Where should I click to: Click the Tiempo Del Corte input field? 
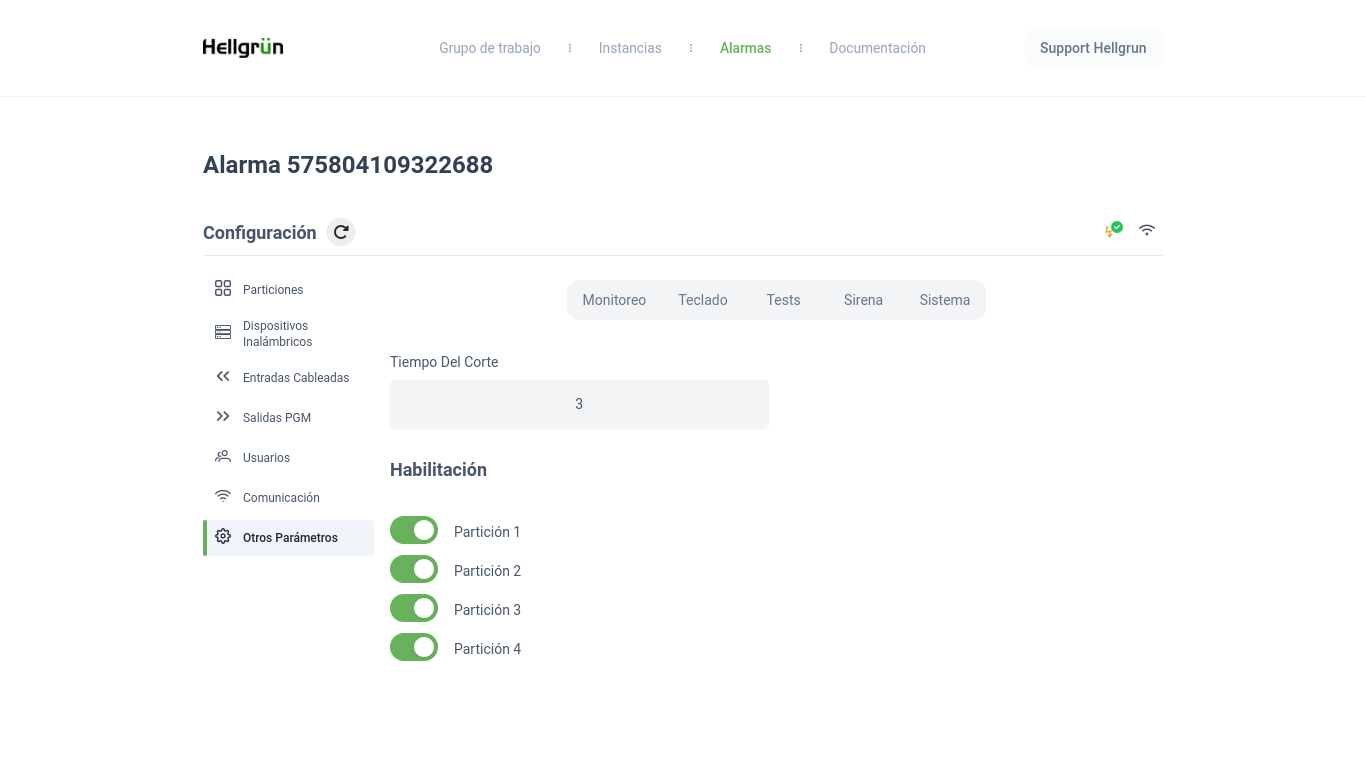(x=579, y=404)
